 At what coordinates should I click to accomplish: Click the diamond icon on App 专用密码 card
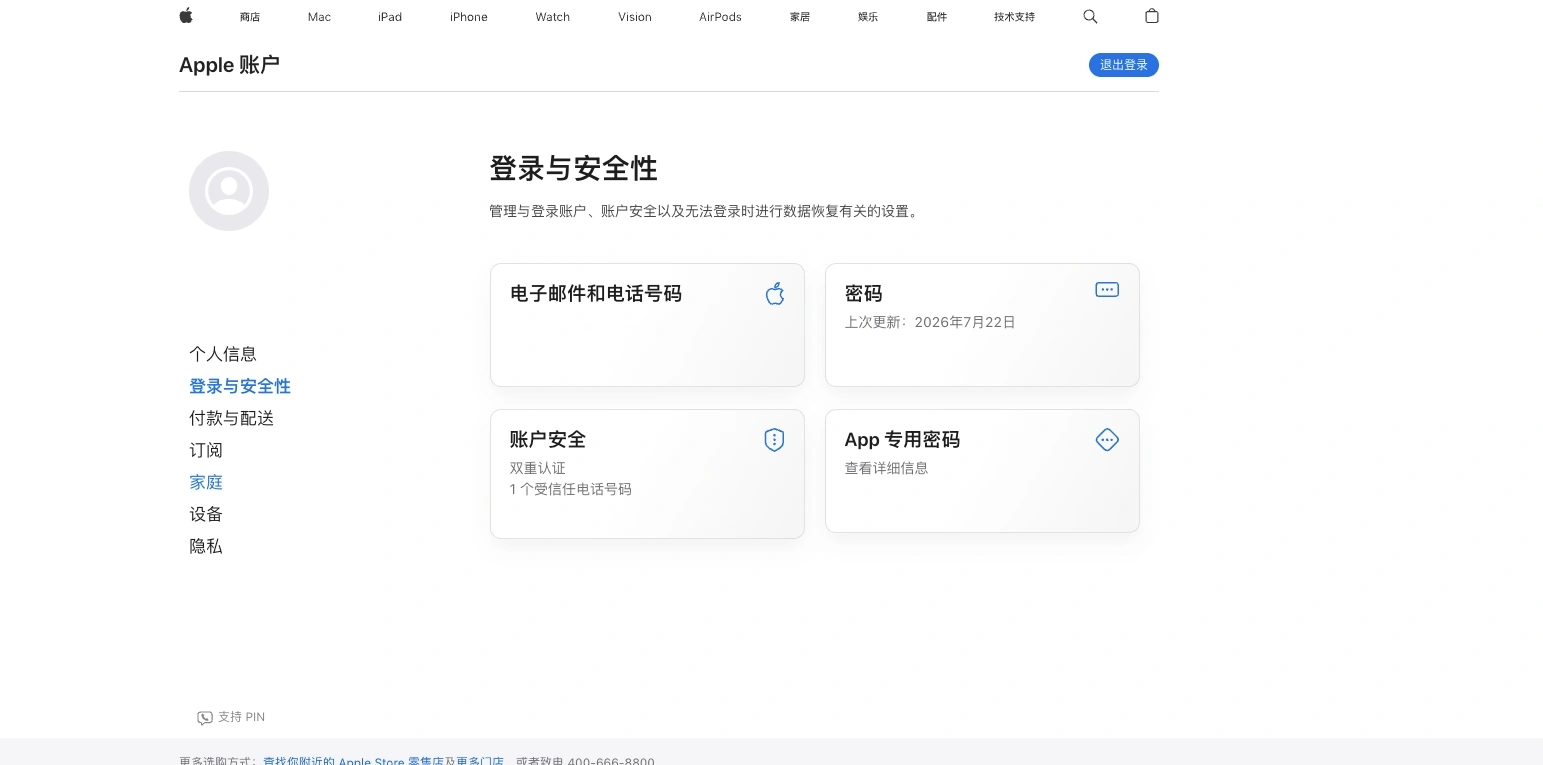coord(1107,440)
